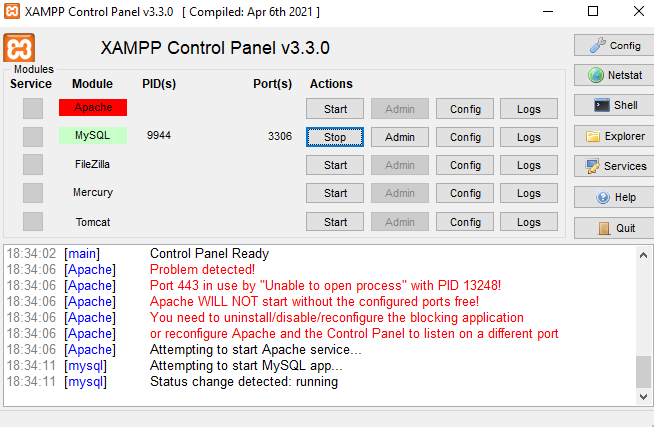Click the XAMPP orange logo icon
This screenshot has width=654, height=427.
(x=19, y=50)
